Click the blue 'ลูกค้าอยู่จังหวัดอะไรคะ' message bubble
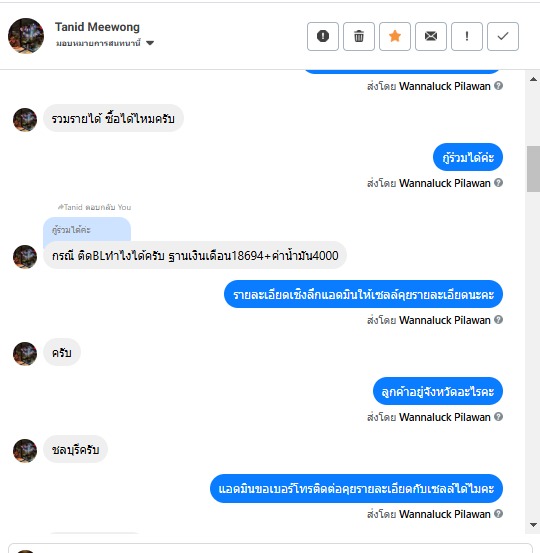Screen dimensions: 540x553 438,391
